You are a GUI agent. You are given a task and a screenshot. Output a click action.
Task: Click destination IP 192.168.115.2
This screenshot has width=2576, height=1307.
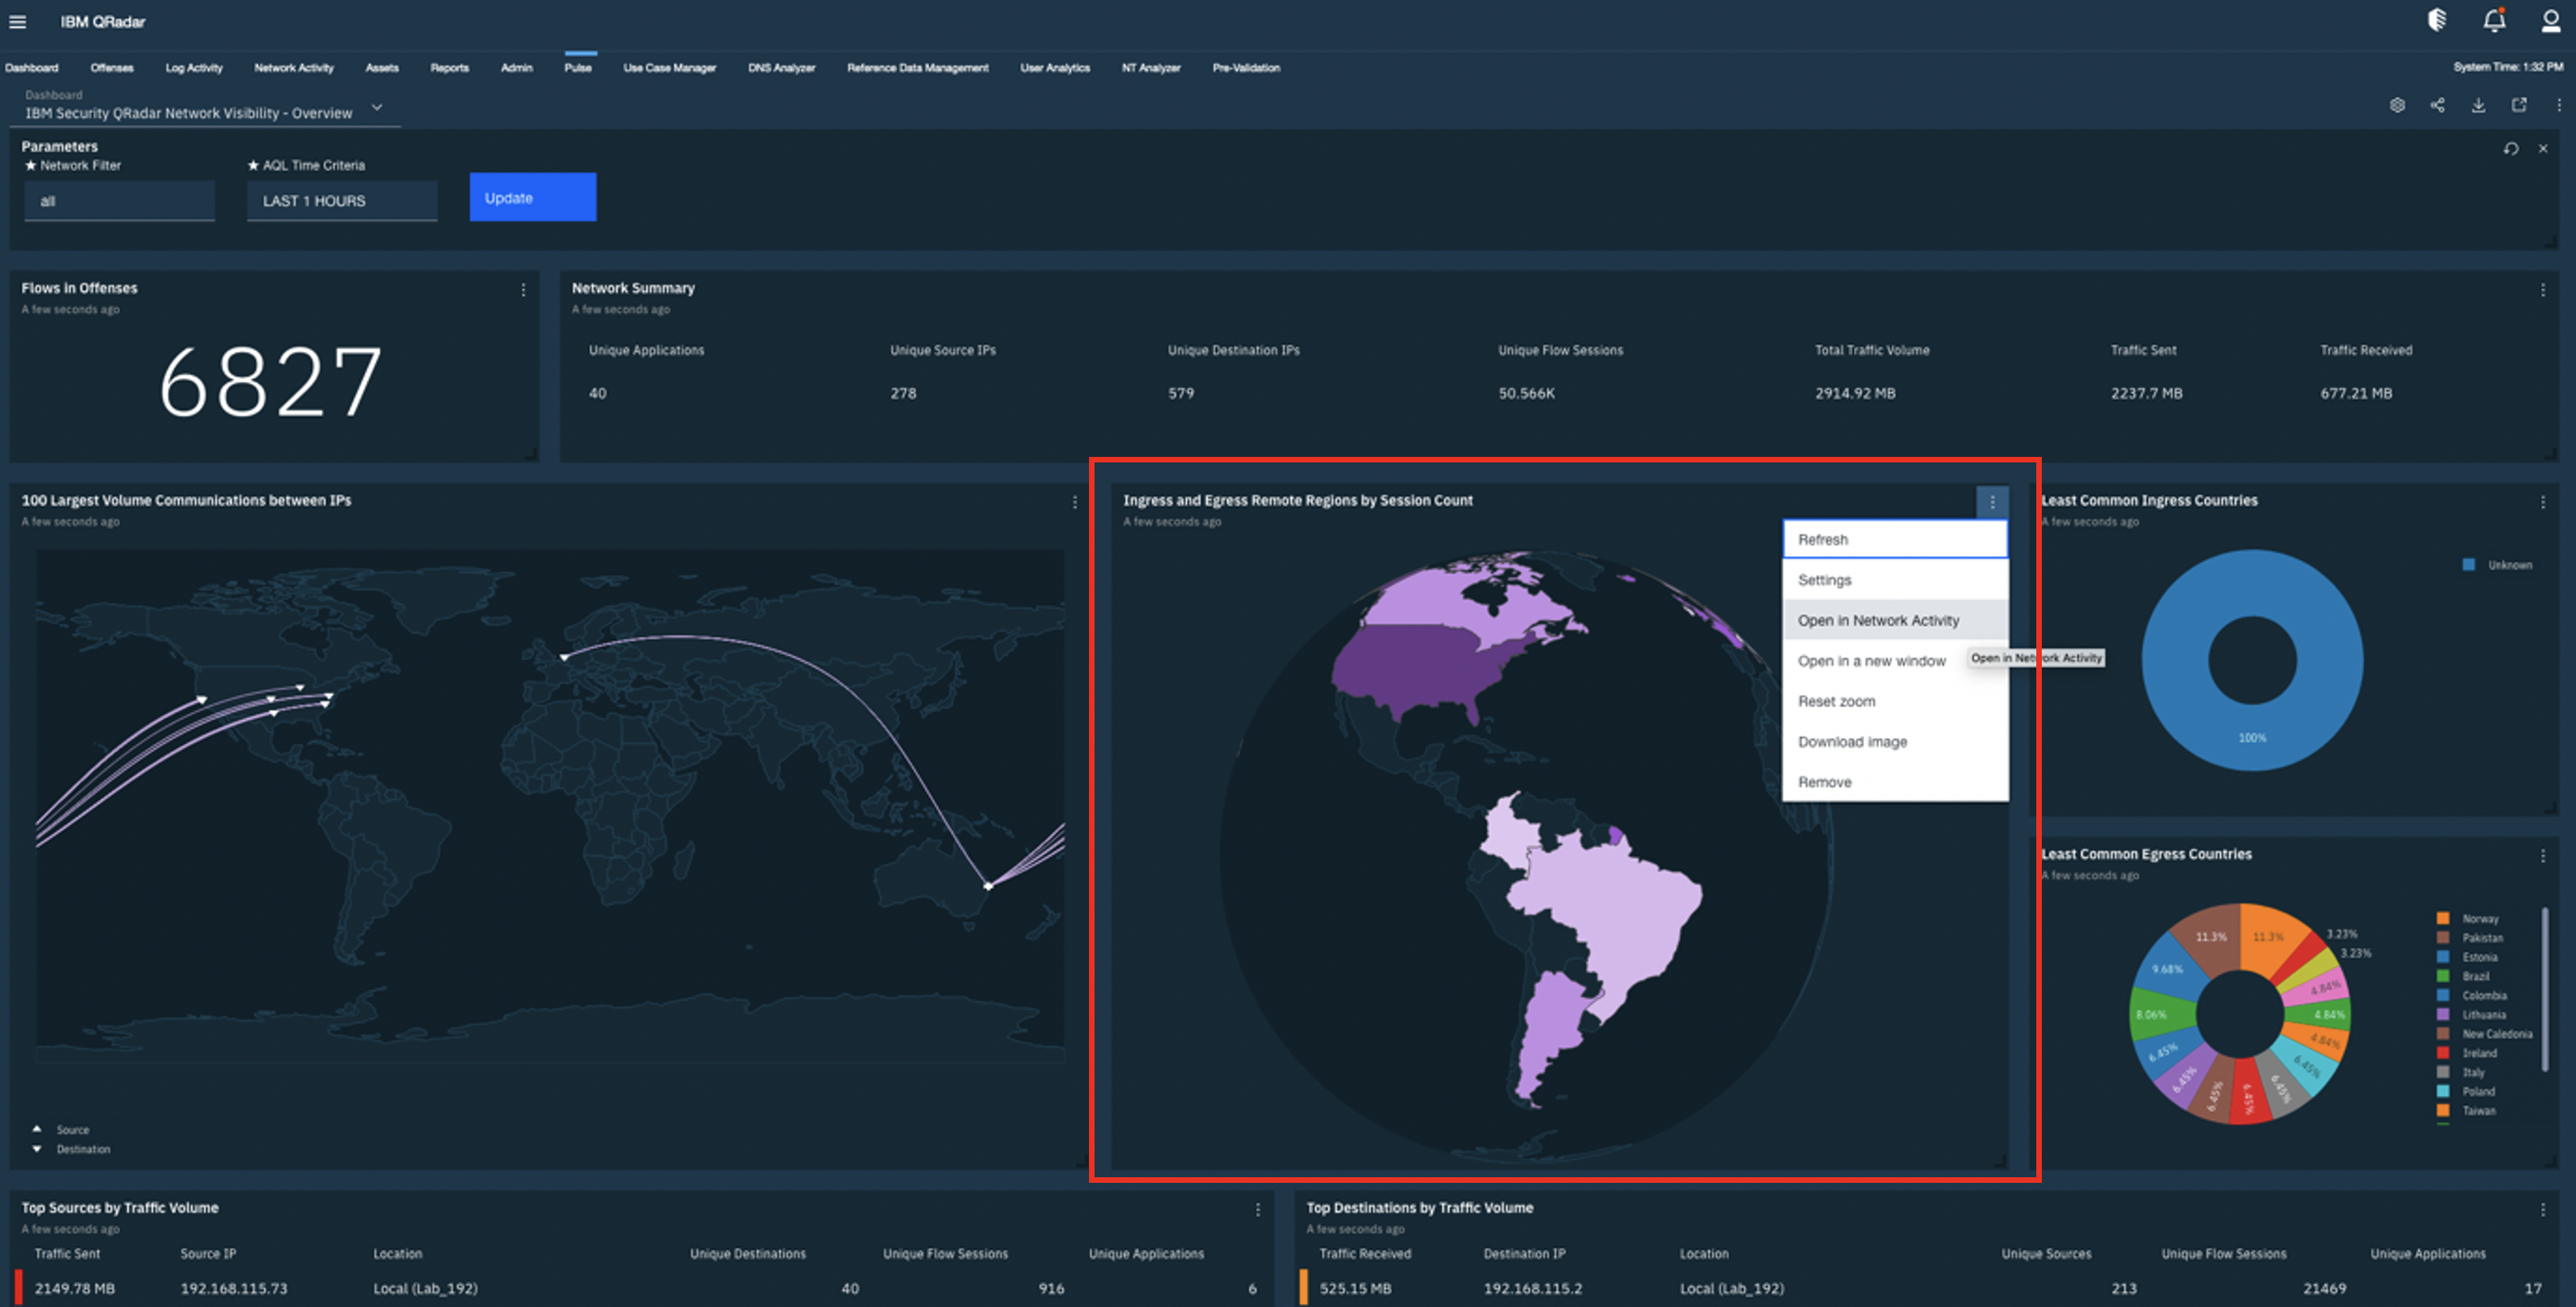[x=1533, y=1289]
